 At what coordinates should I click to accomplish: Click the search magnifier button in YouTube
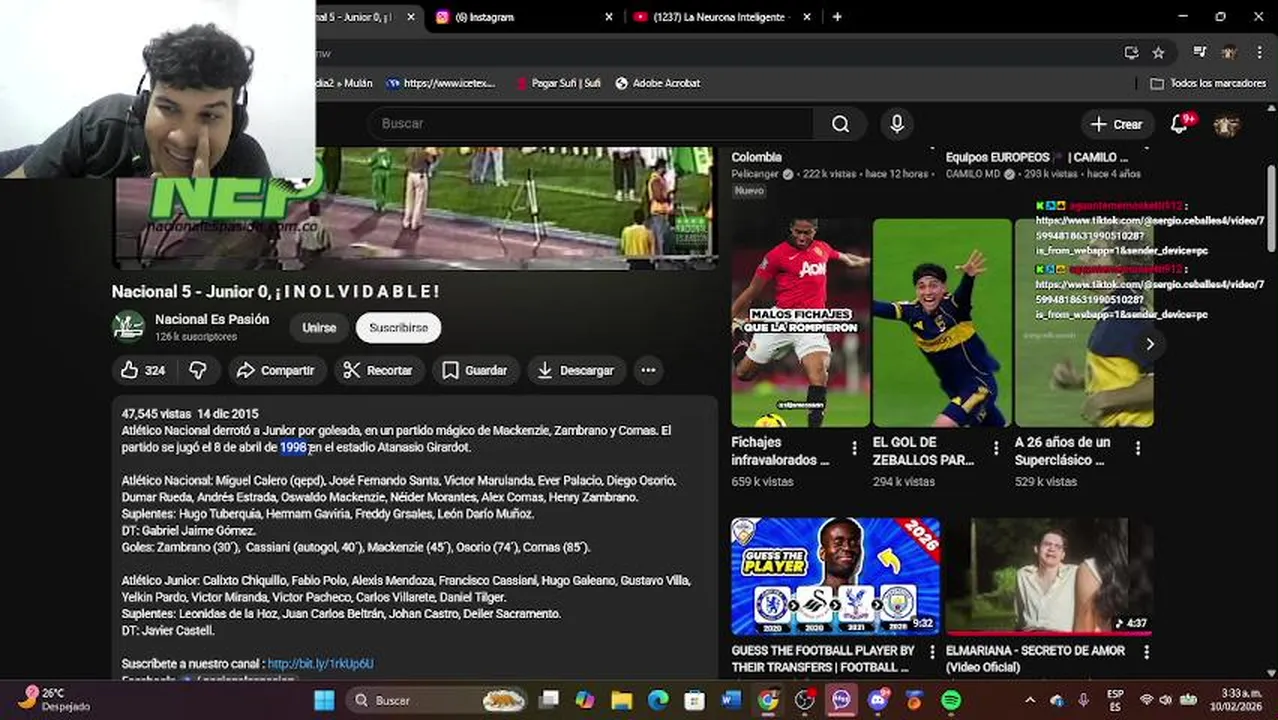pyautogui.click(x=840, y=124)
